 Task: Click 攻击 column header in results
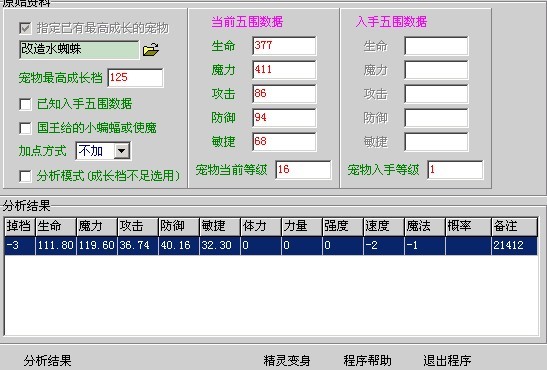138,227
